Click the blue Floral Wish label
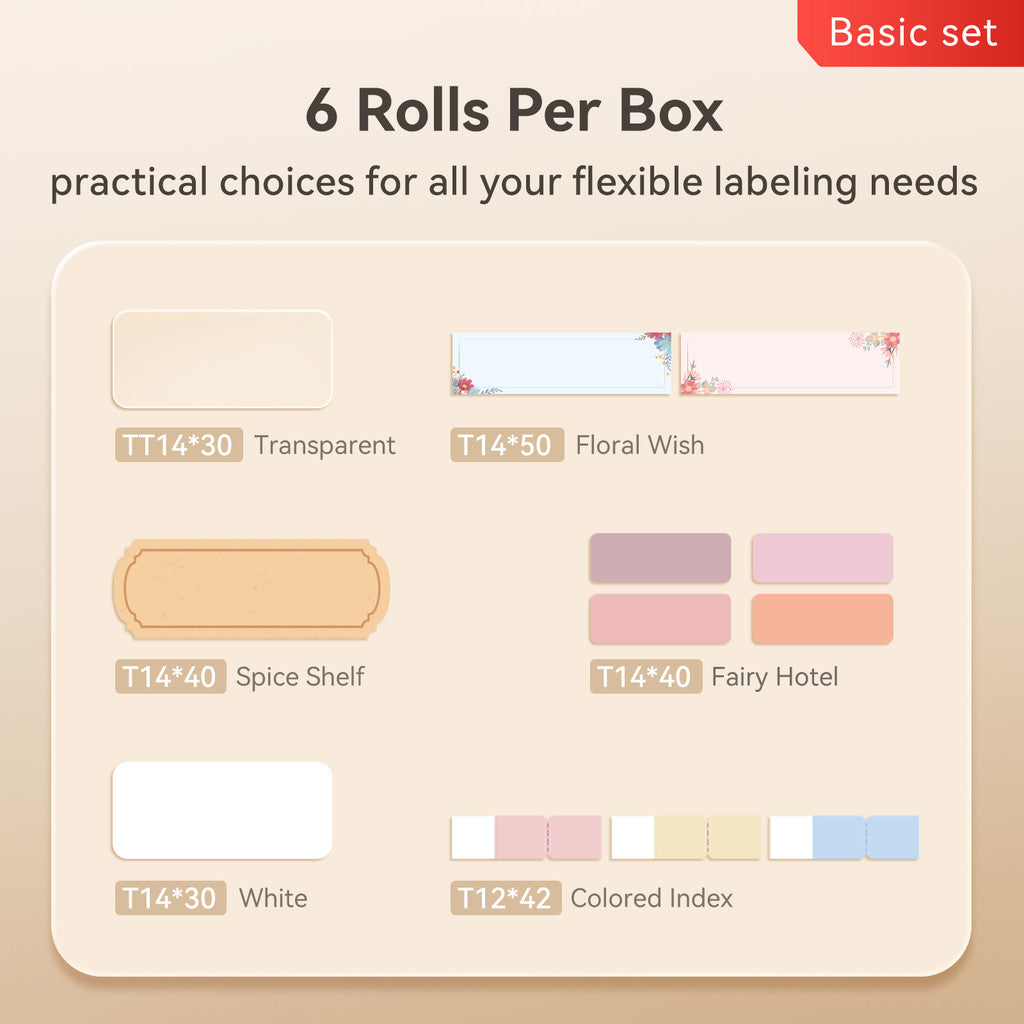 coord(560,363)
